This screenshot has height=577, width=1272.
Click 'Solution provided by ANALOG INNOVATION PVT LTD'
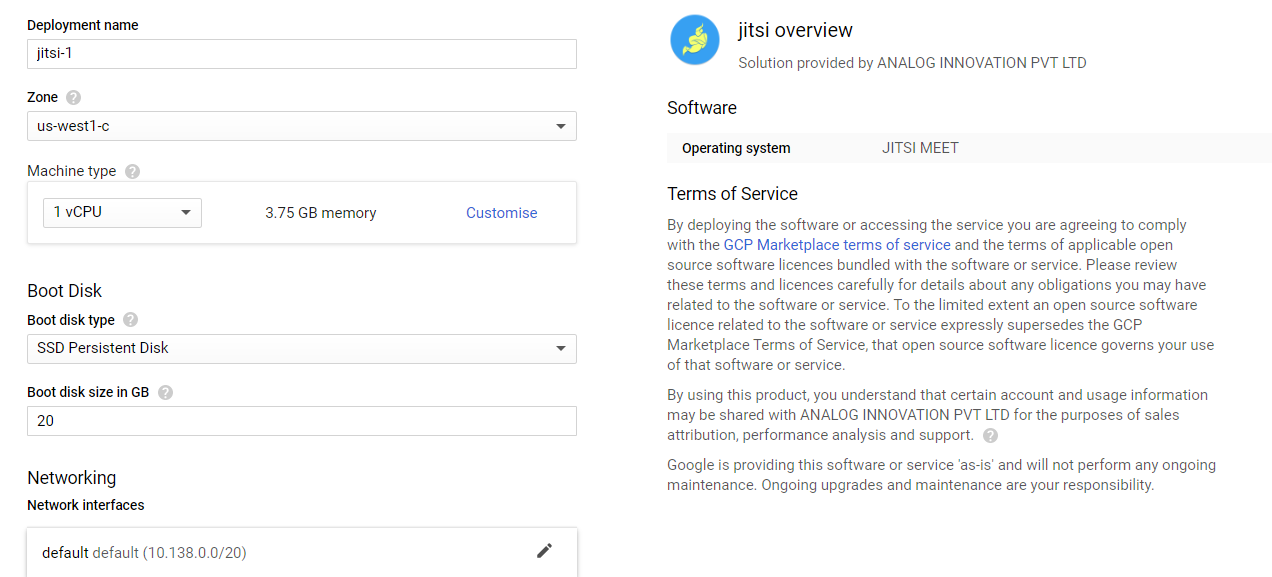click(912, 63)
